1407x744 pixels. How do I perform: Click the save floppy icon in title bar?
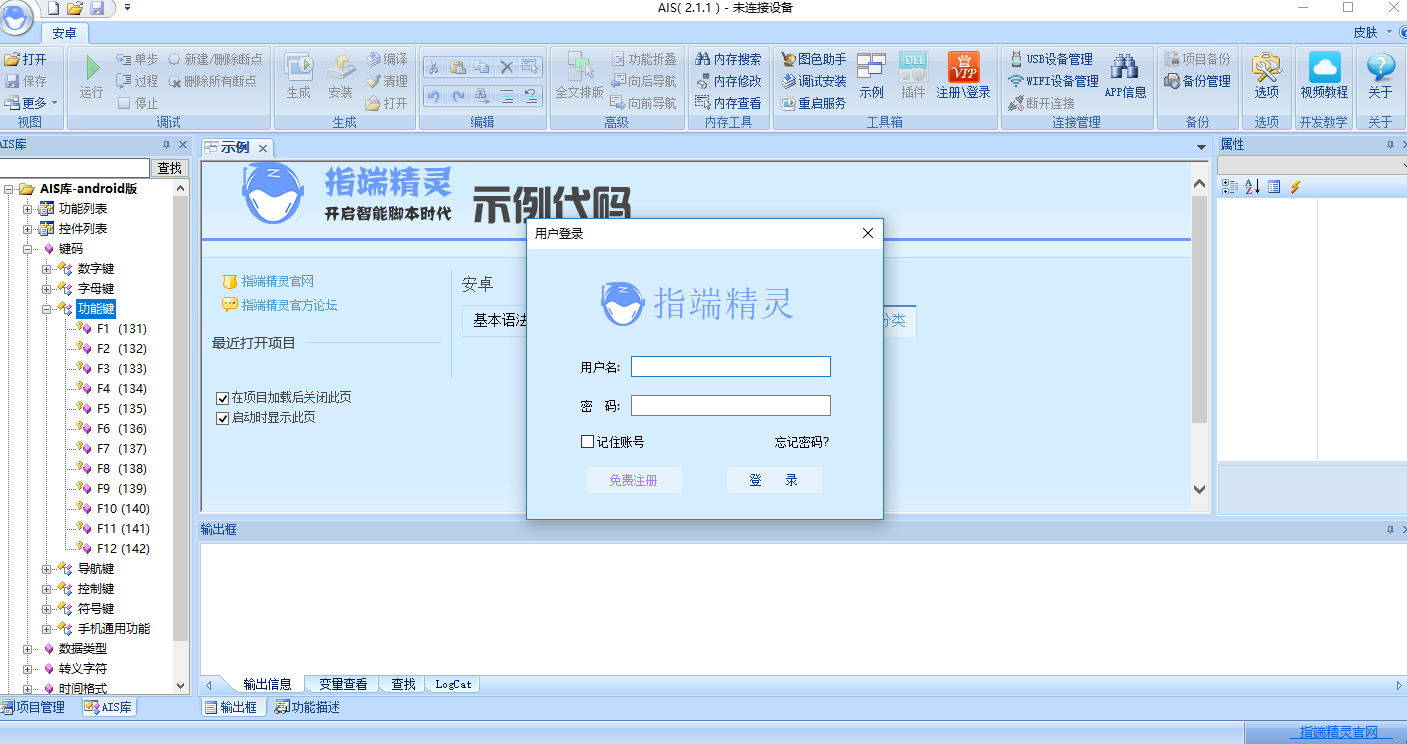(97, 8)
